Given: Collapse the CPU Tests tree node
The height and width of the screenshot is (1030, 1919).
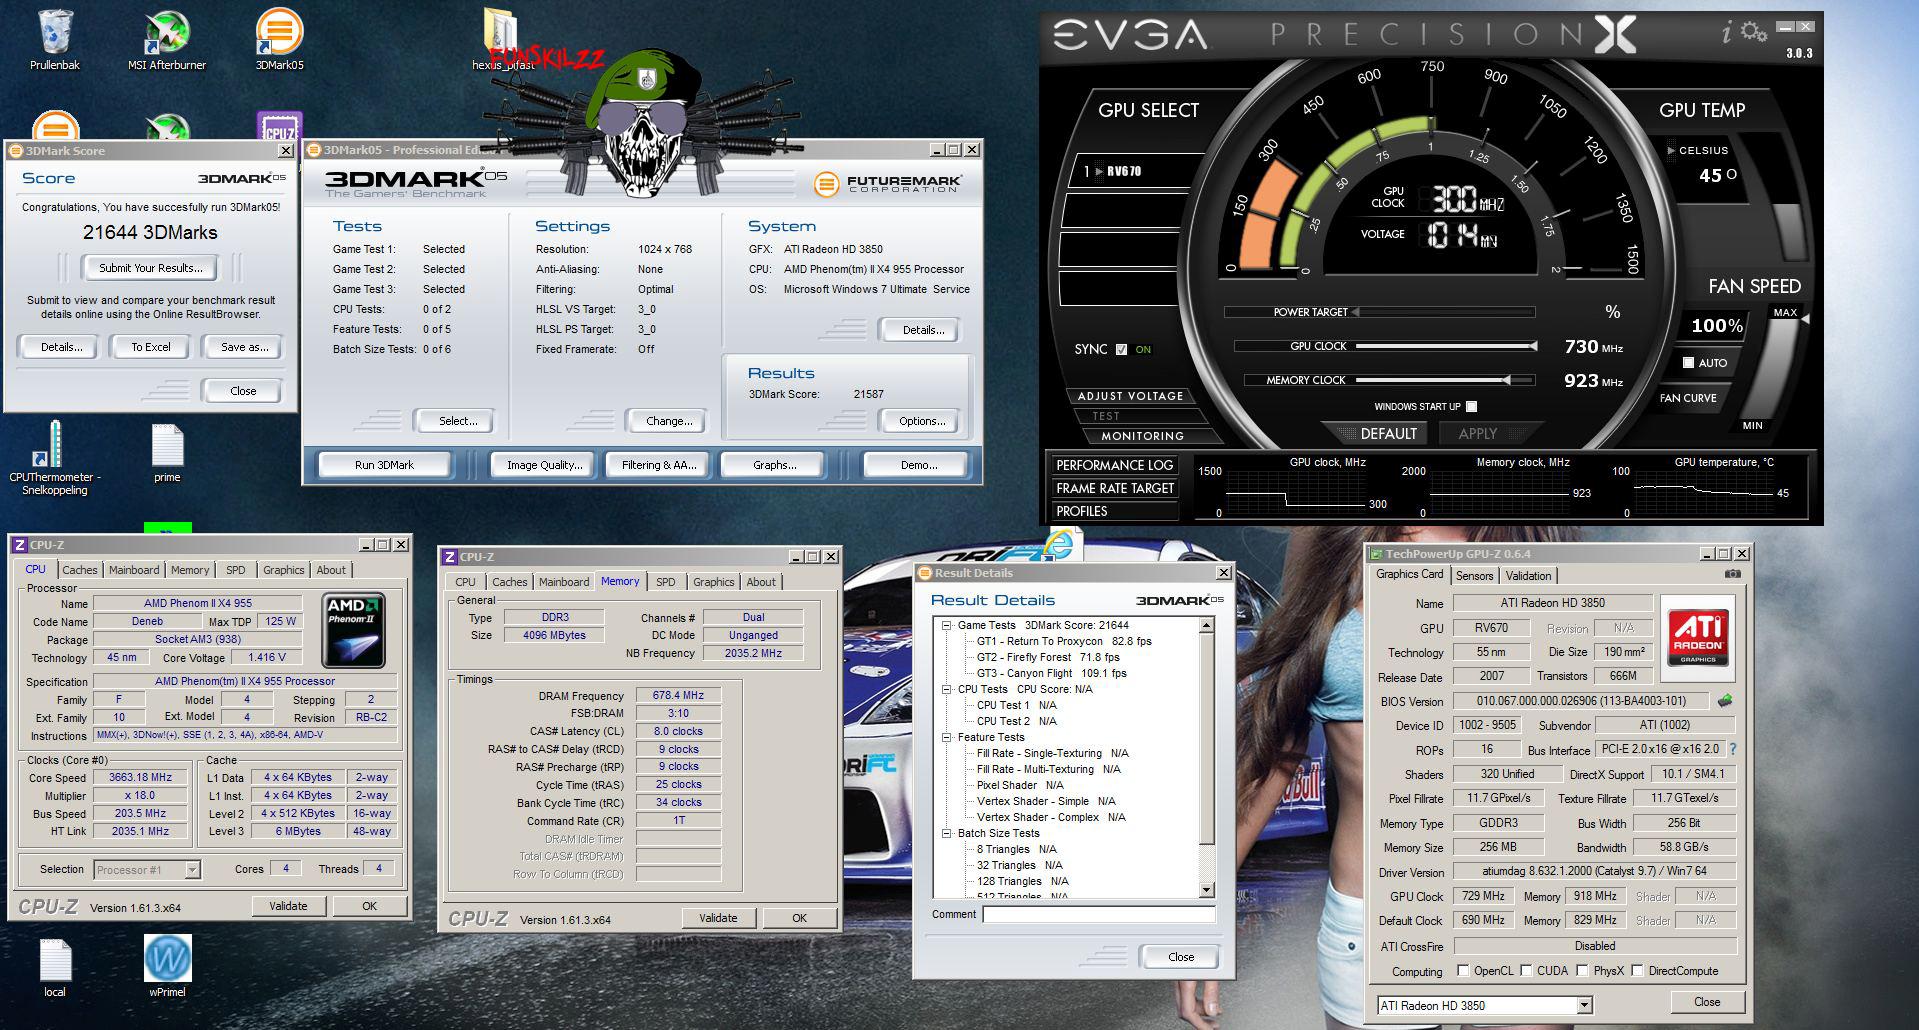Looking at the screenshot, I should 946,689.
